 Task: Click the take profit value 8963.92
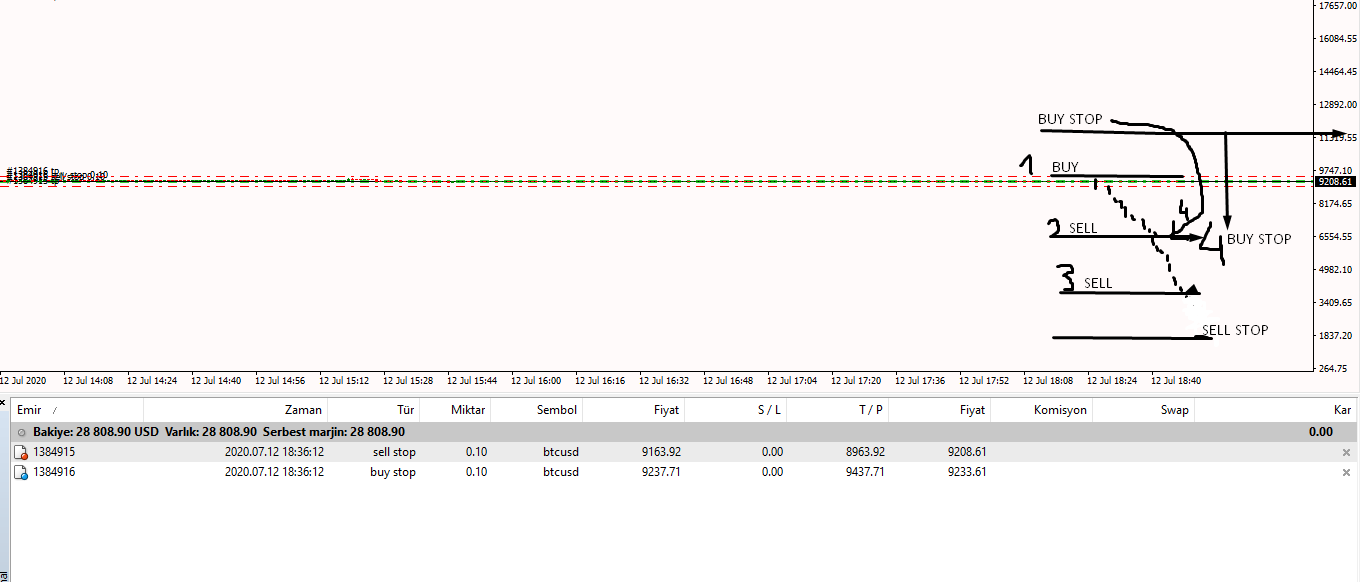pos(865,452)
